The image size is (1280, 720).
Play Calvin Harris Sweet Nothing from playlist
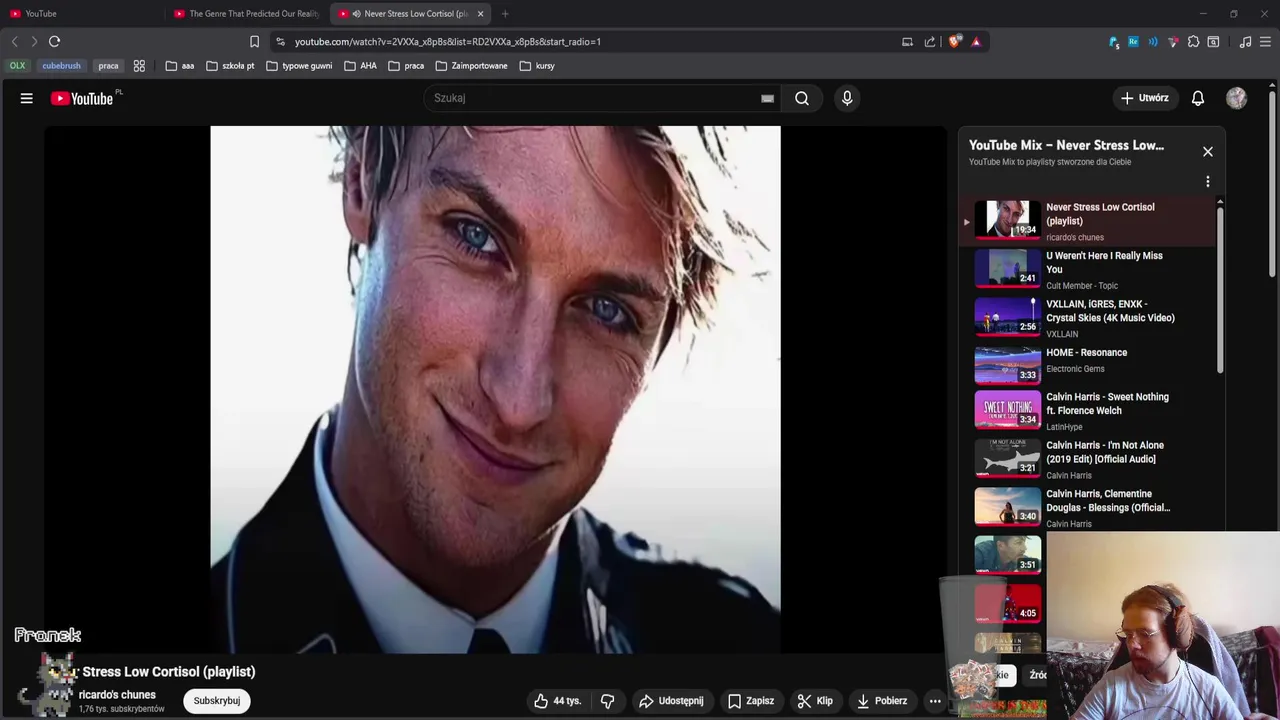pos(1089,410)
